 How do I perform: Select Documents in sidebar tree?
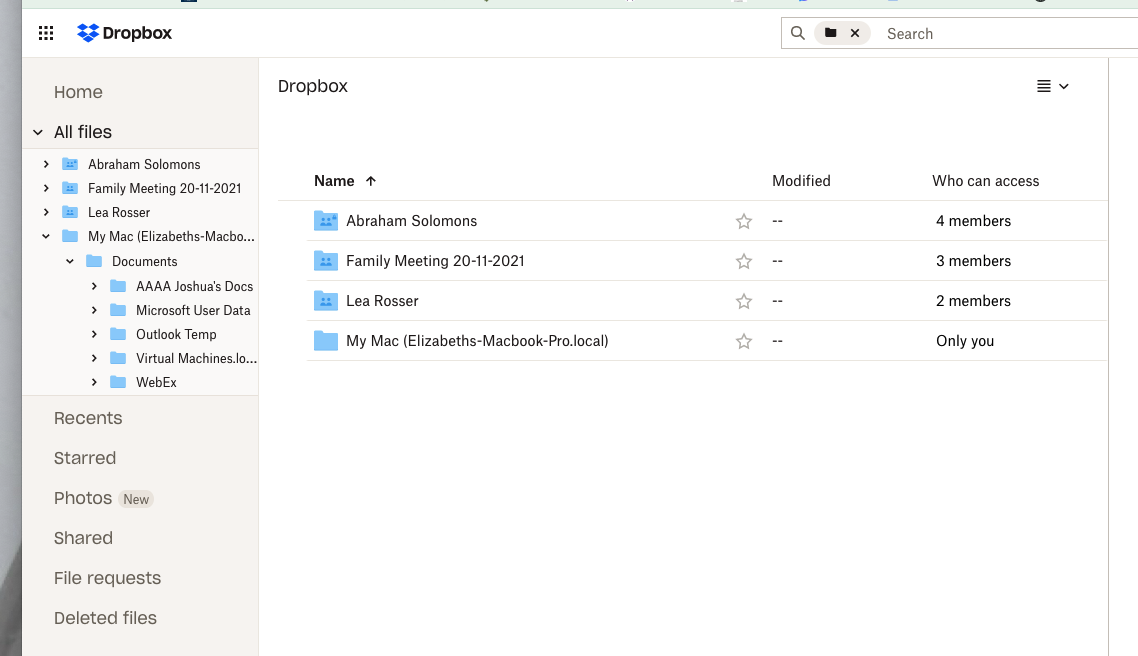click(144, 261)
